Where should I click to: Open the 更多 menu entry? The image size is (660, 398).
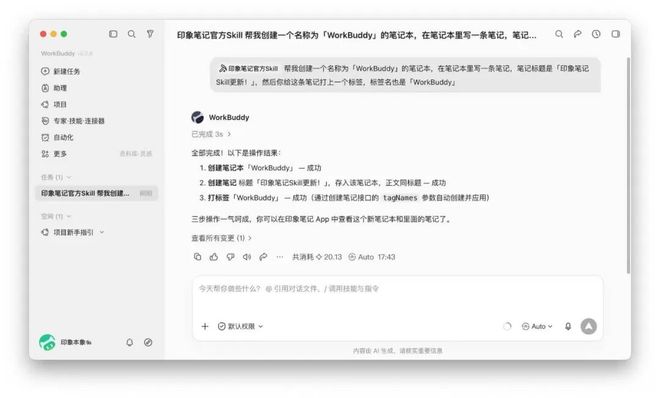(54, 154)
